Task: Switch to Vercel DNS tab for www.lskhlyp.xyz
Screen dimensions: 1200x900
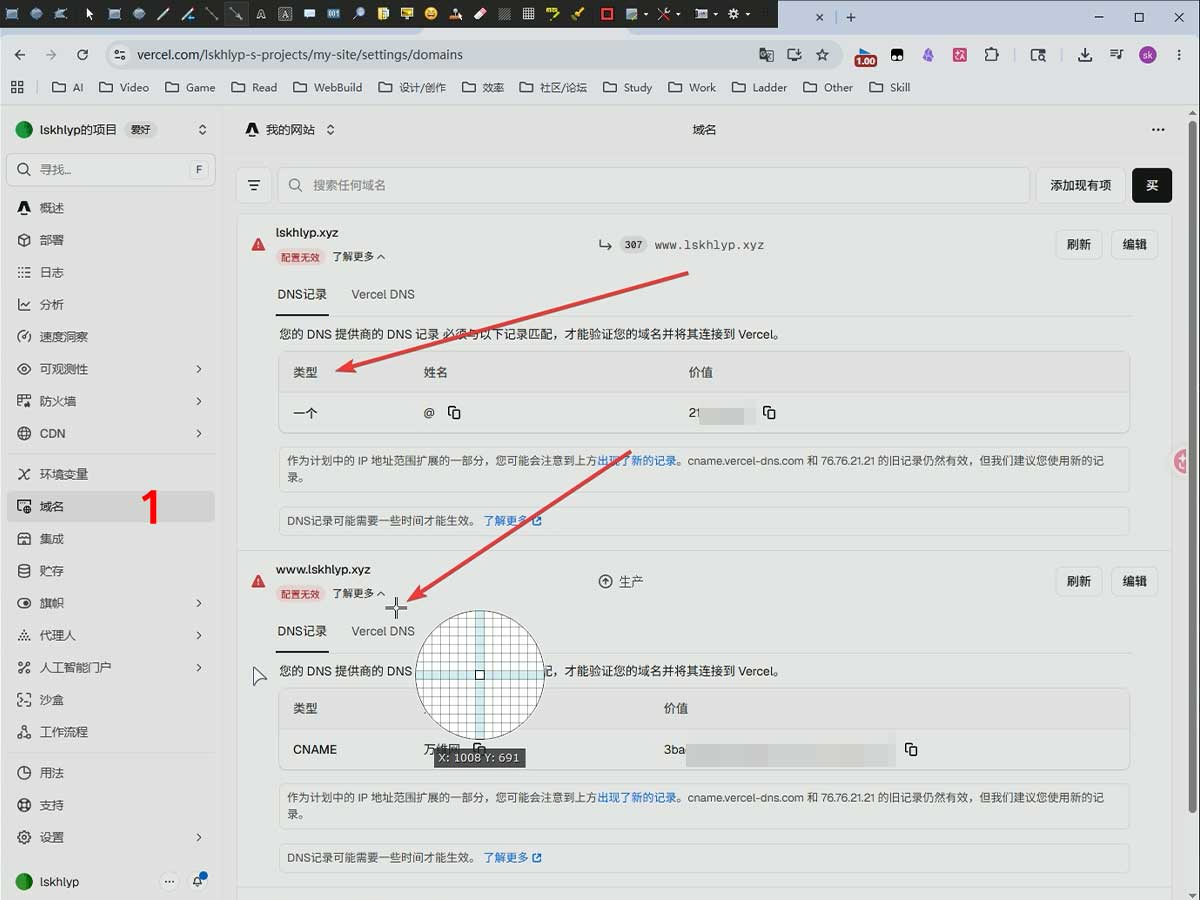Action: click(x=383, y=631)
